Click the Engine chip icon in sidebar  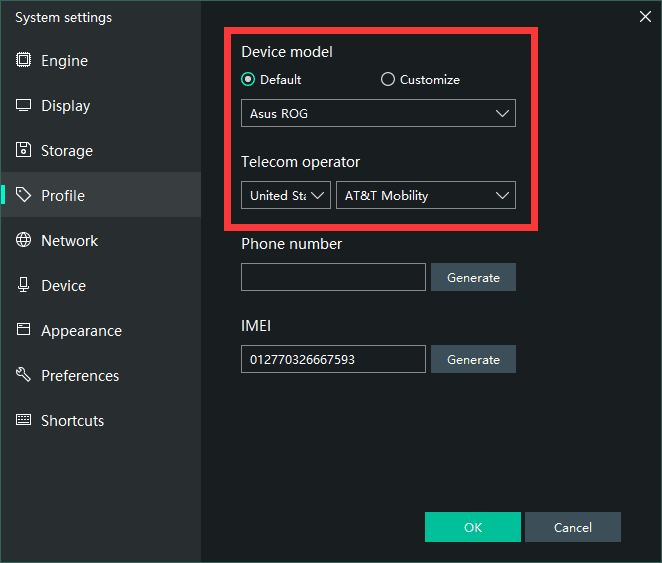pyautogui.click(x=23, y=61)
